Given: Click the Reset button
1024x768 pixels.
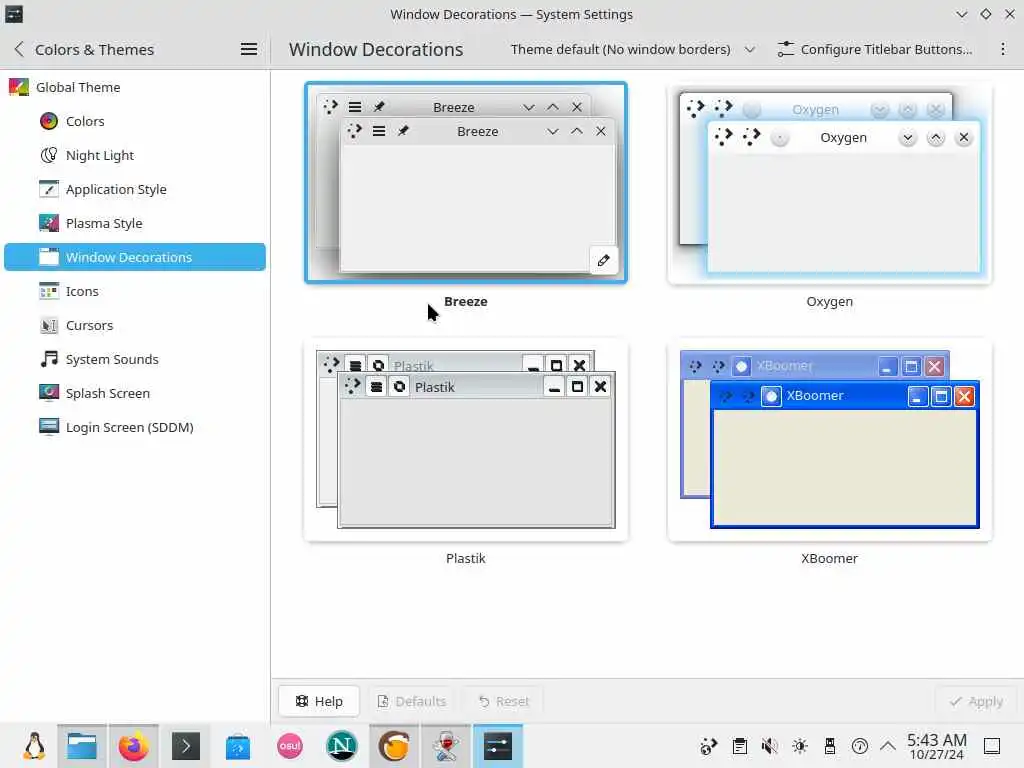Looking at the screenshot, I should (504, 701).
